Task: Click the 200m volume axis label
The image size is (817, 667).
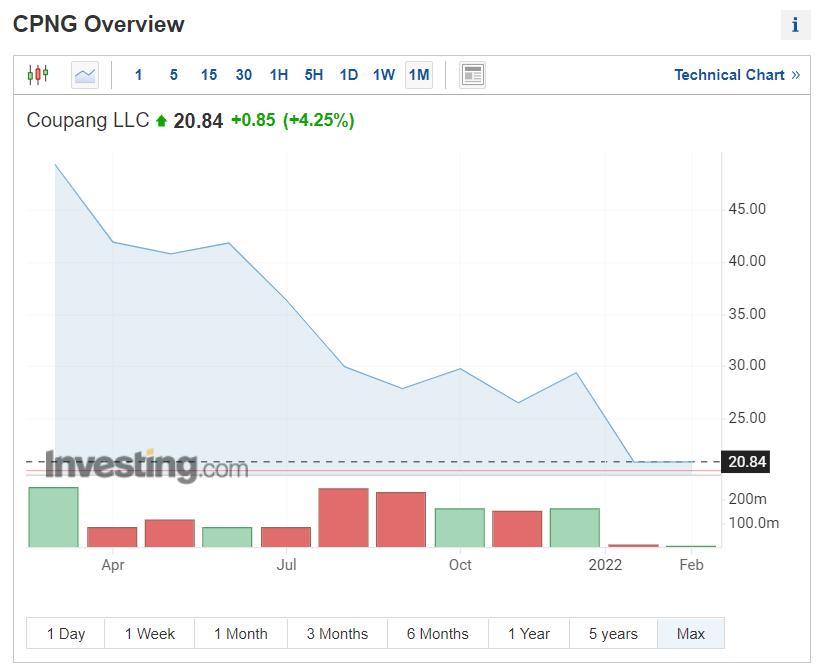Action: (x=747, y=499)
